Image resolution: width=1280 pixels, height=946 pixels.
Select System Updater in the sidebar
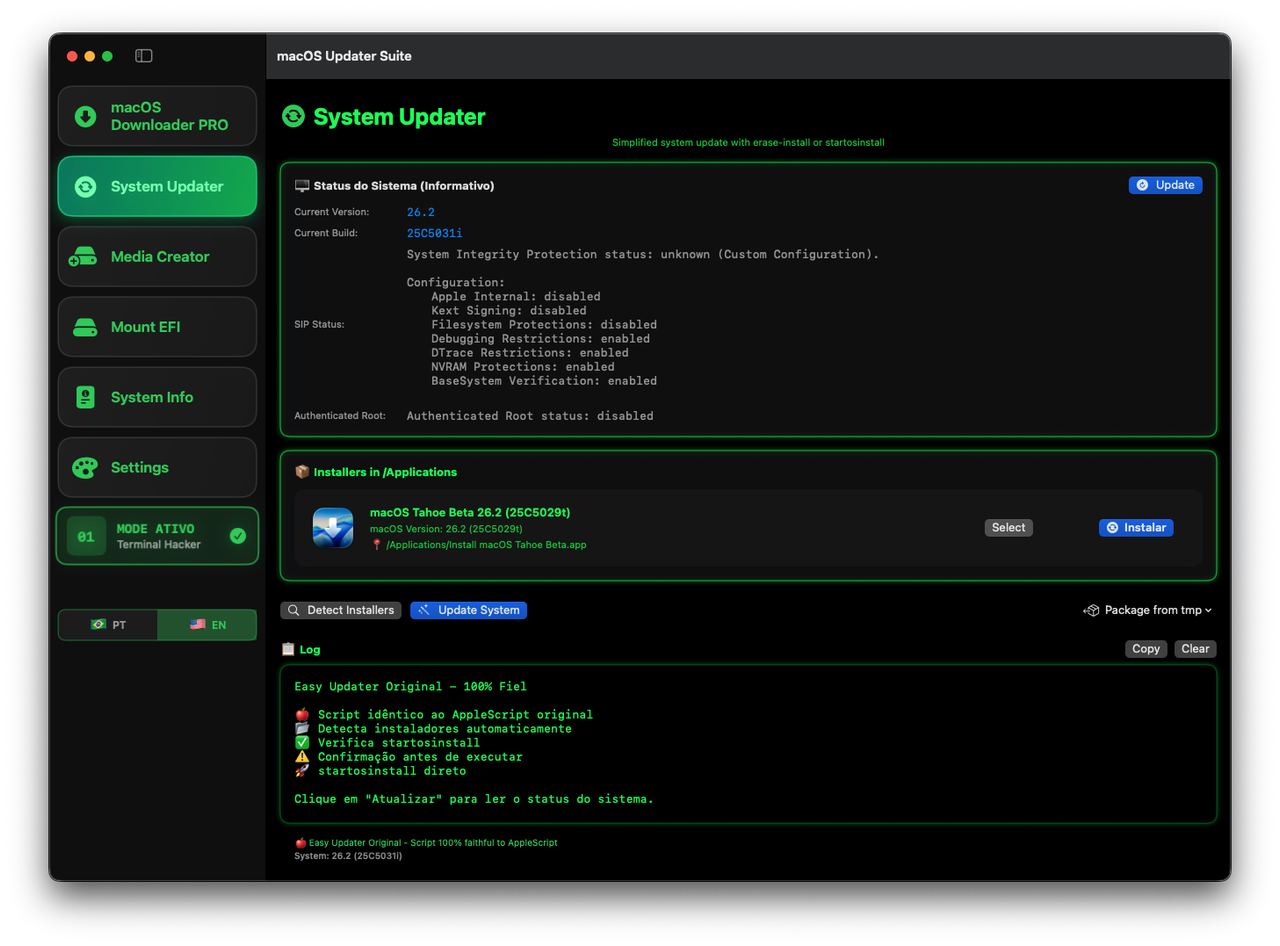point(157,186)
